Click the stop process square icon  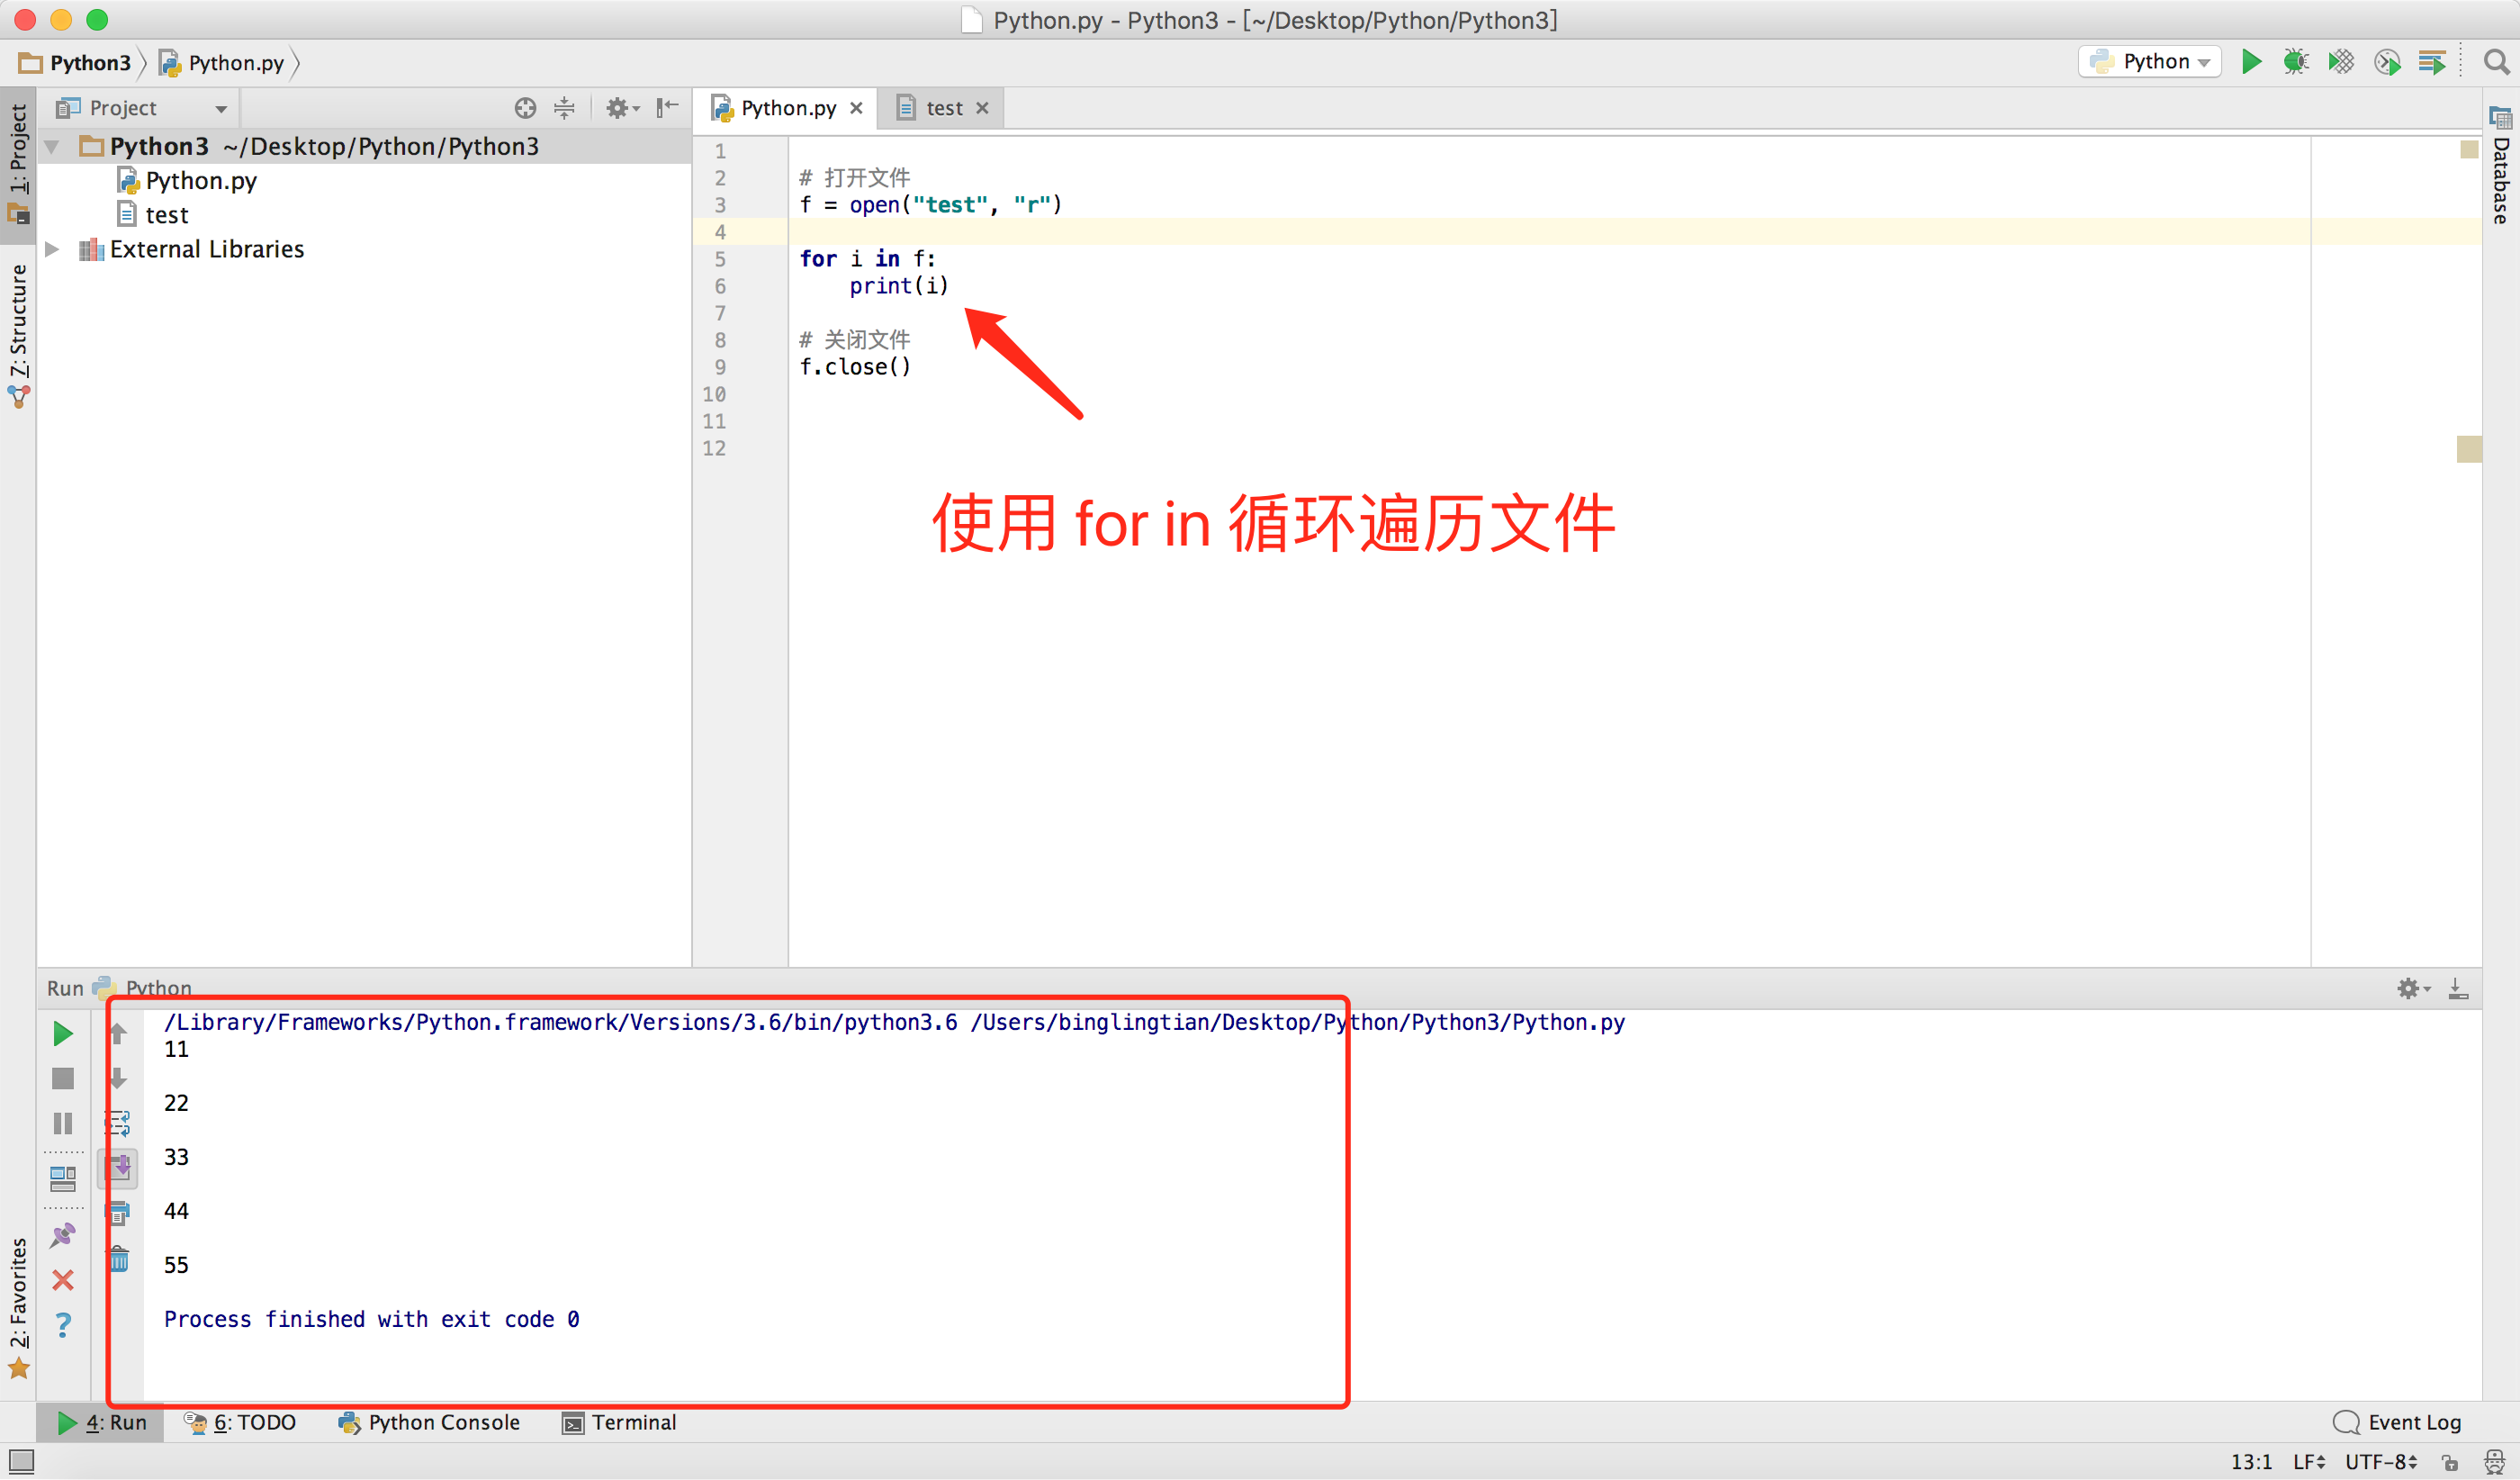(63, 1078)
